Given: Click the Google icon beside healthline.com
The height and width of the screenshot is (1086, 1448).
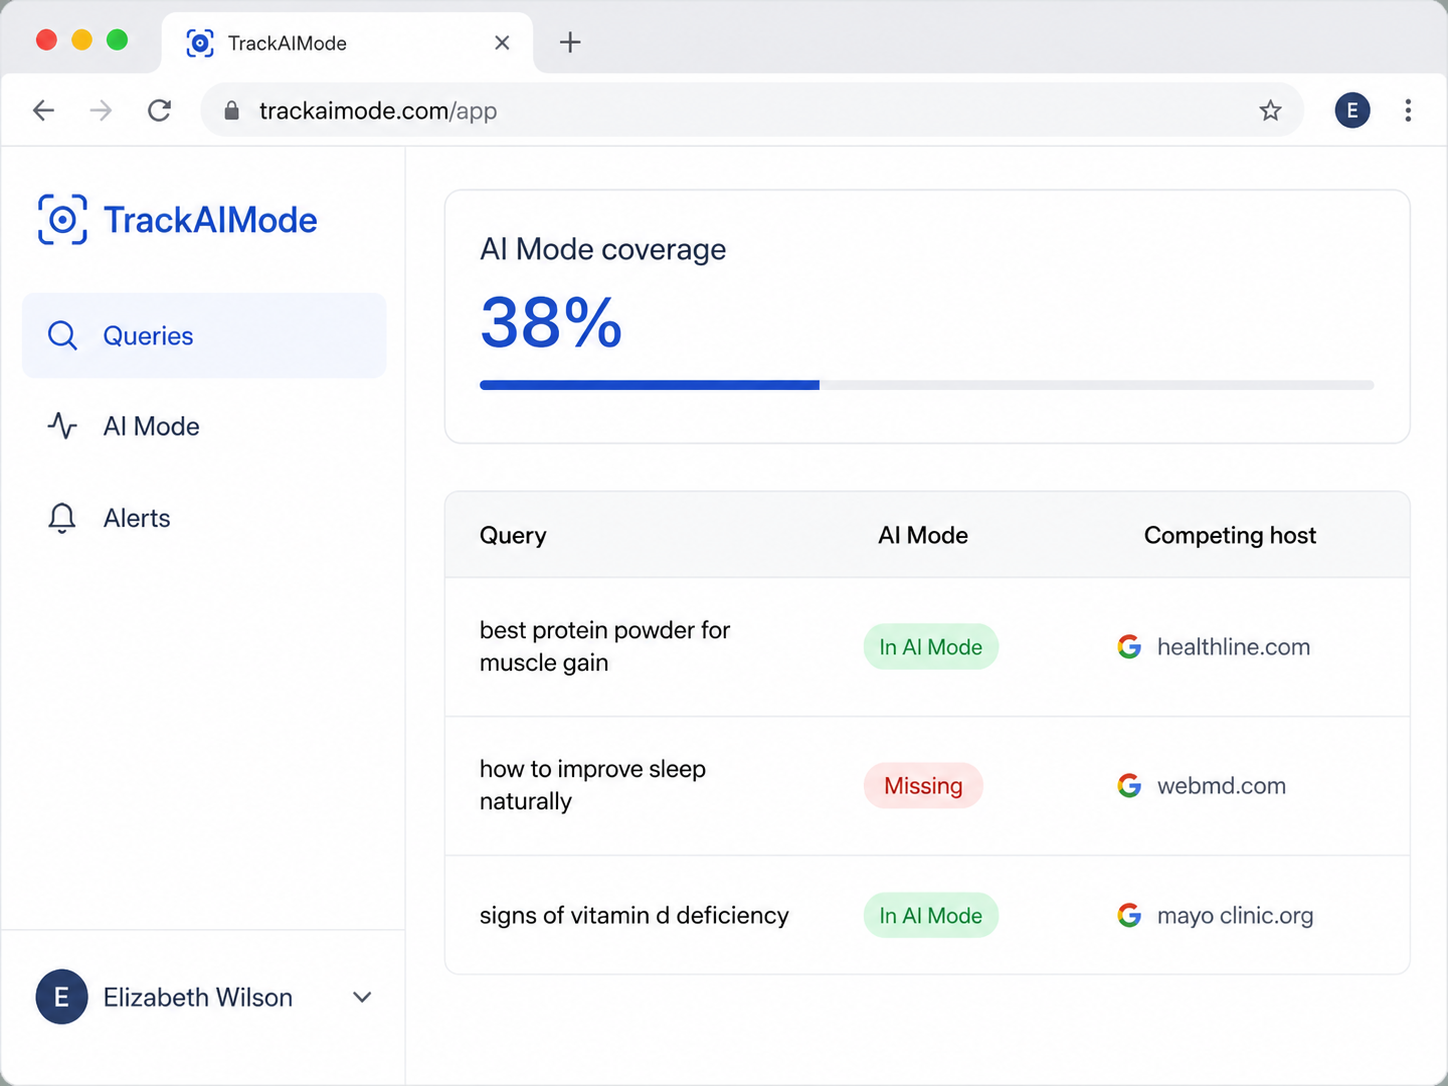Looking at the screenshot, I should pyautogui.click(x=1129, y=647).
